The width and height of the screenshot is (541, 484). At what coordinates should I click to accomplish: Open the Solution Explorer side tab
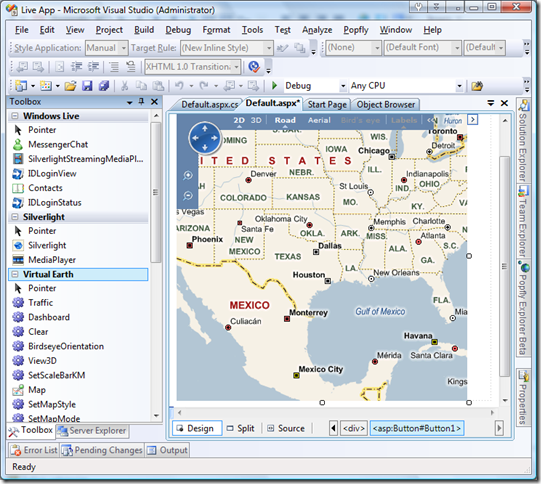tap(523, 141)
